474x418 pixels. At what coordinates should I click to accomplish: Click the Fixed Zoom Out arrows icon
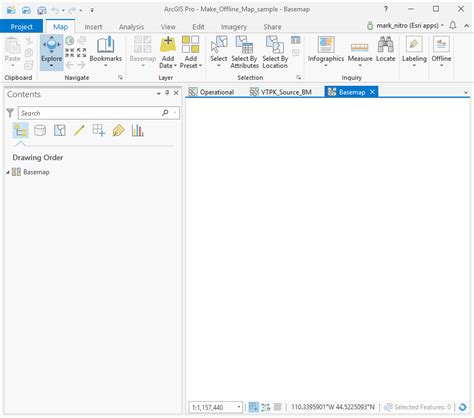82,53
